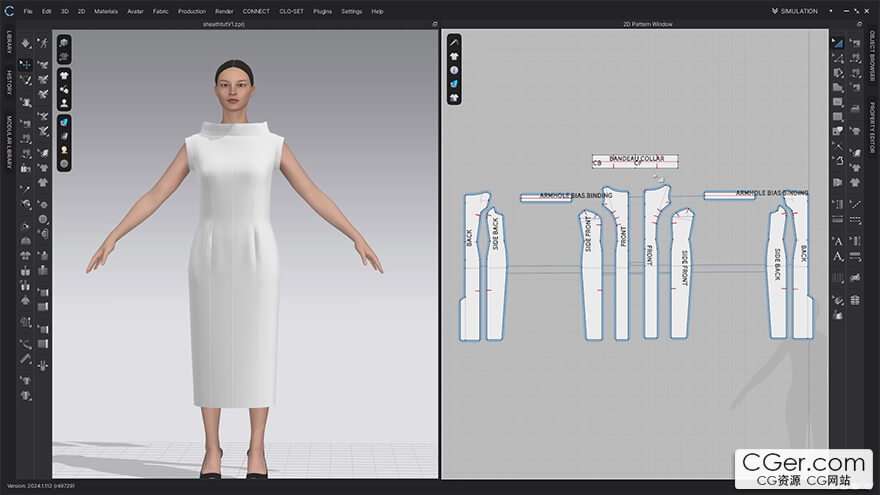Viewport: 880px width, 495px height.
Task: Select the blue triangle pattern tool in right toolbar
Action: (837, 43)
